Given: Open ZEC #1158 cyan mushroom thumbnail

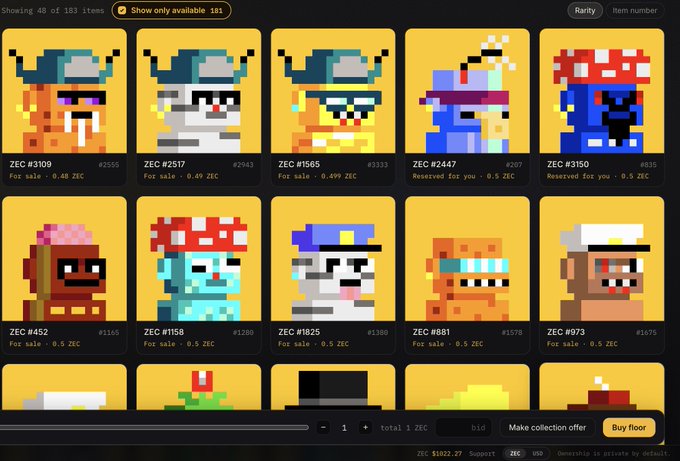Looking at the screenshot, I should tap(199, 258).
